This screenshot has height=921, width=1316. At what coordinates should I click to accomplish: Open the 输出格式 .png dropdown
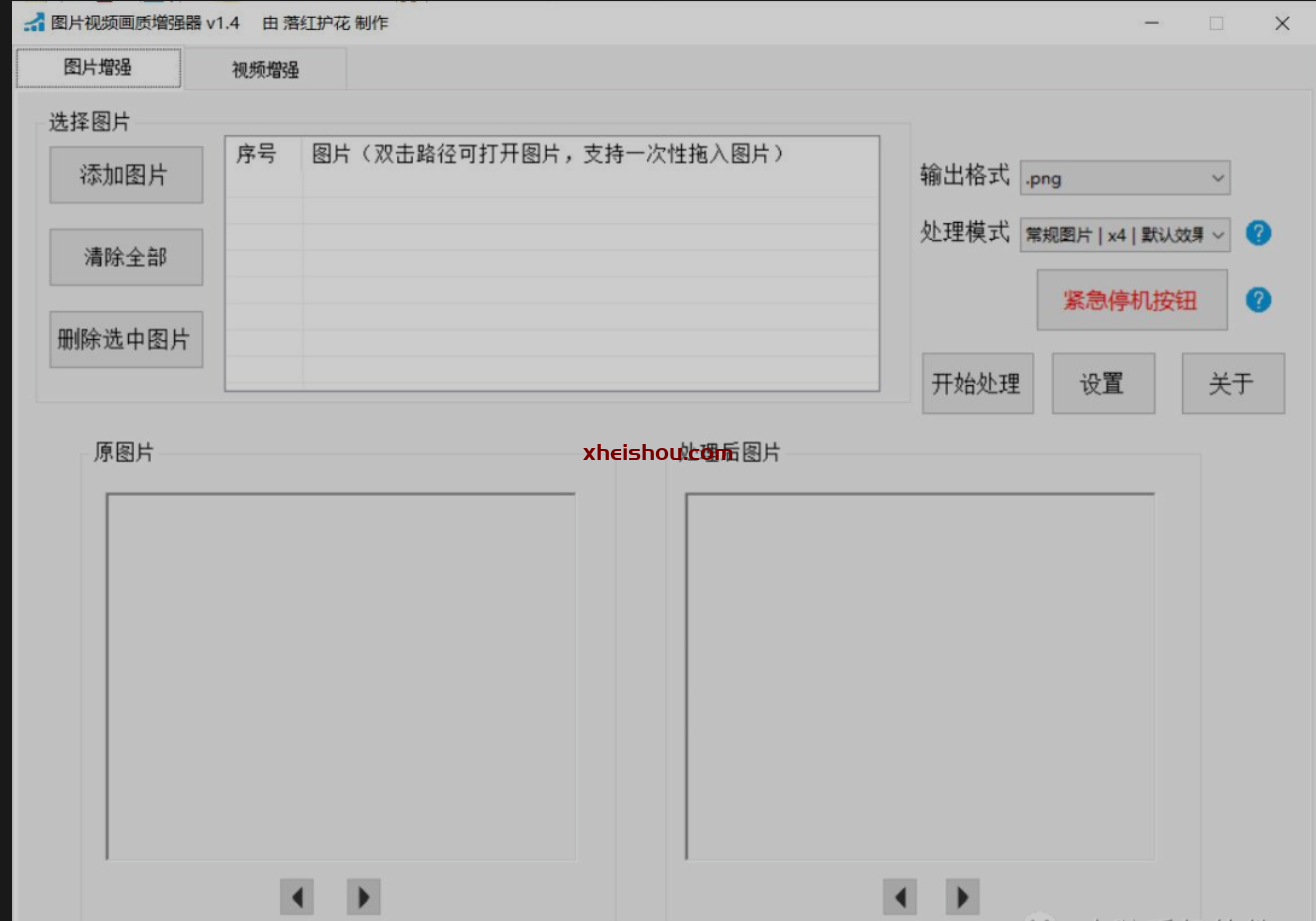[1125, 178]
